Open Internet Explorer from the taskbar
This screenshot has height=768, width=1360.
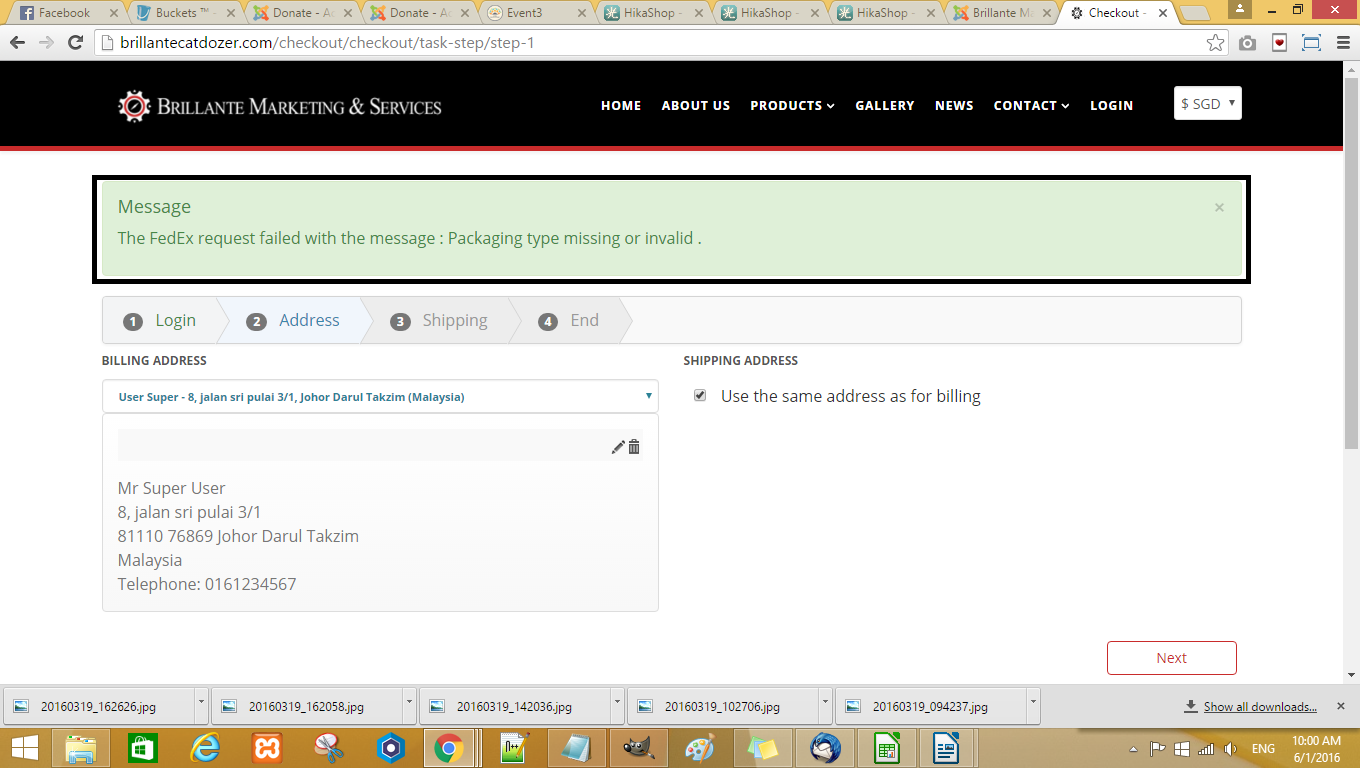click(206, 748)
